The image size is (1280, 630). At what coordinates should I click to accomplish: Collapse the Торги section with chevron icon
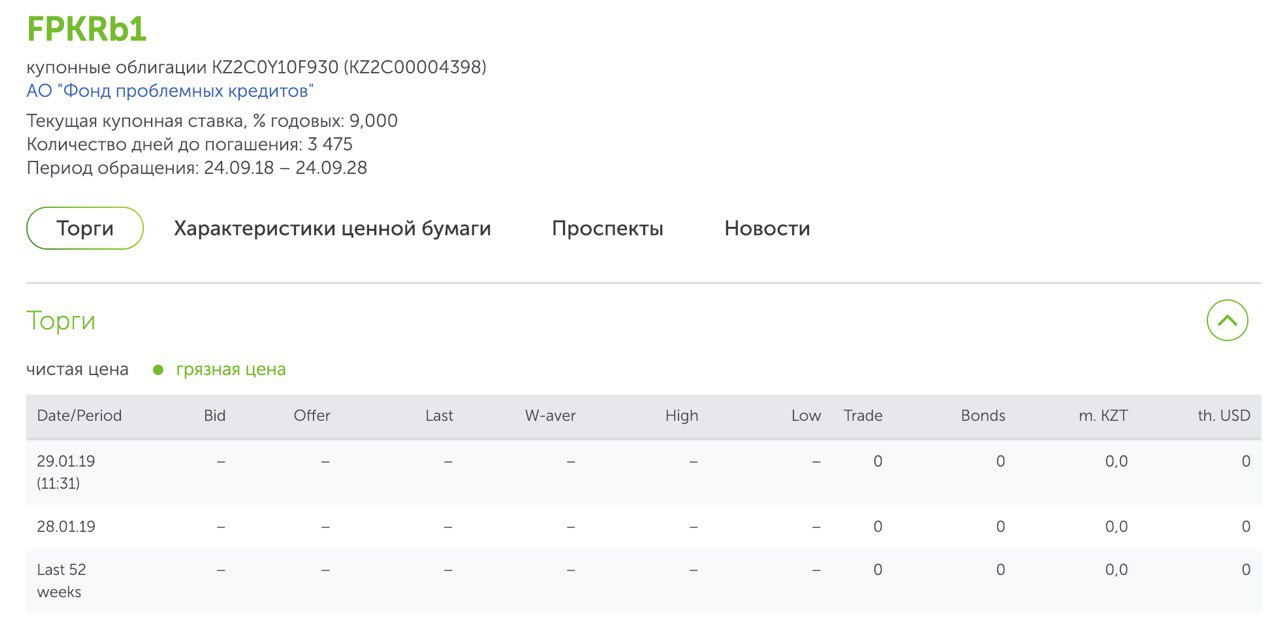(1227, 321)
